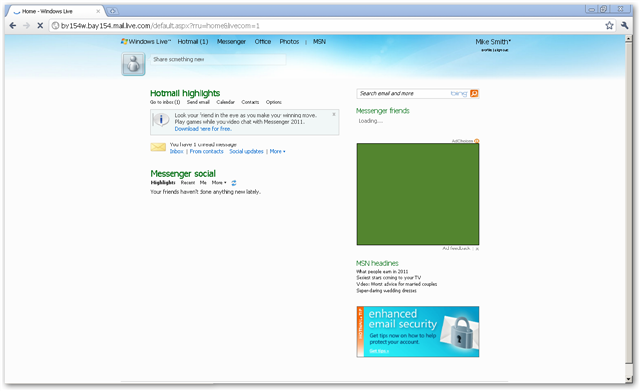Click the AdChoices icon above the ad
Image resolution: width=640 pixels, height=391 pixels.
click(x=477, y=141)
